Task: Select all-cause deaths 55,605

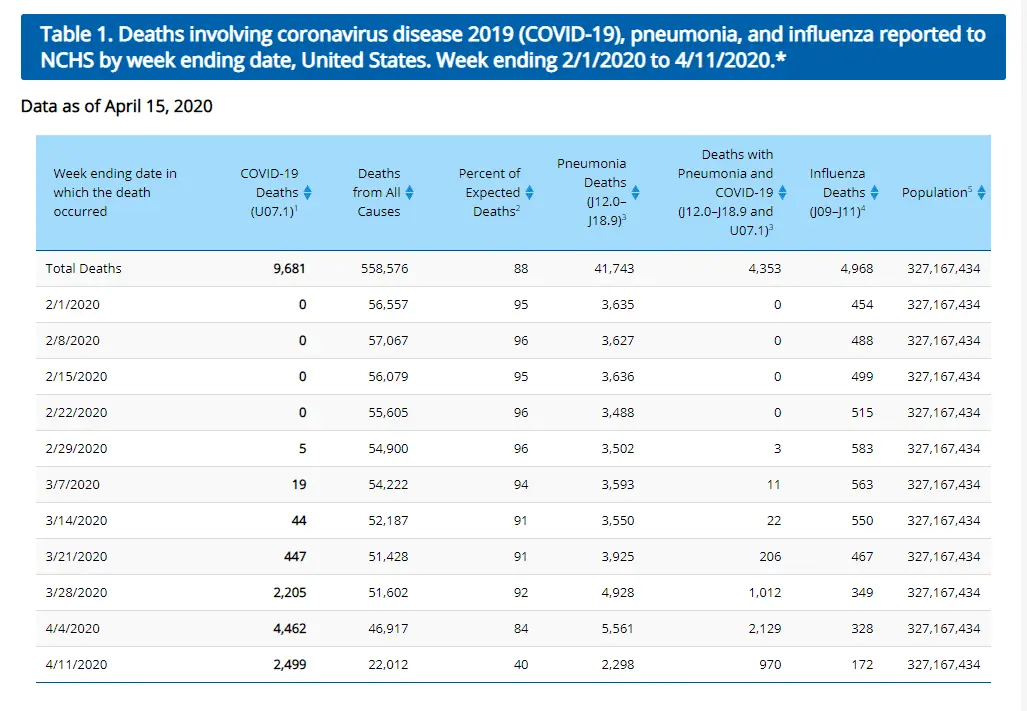Action: (388, 412)
